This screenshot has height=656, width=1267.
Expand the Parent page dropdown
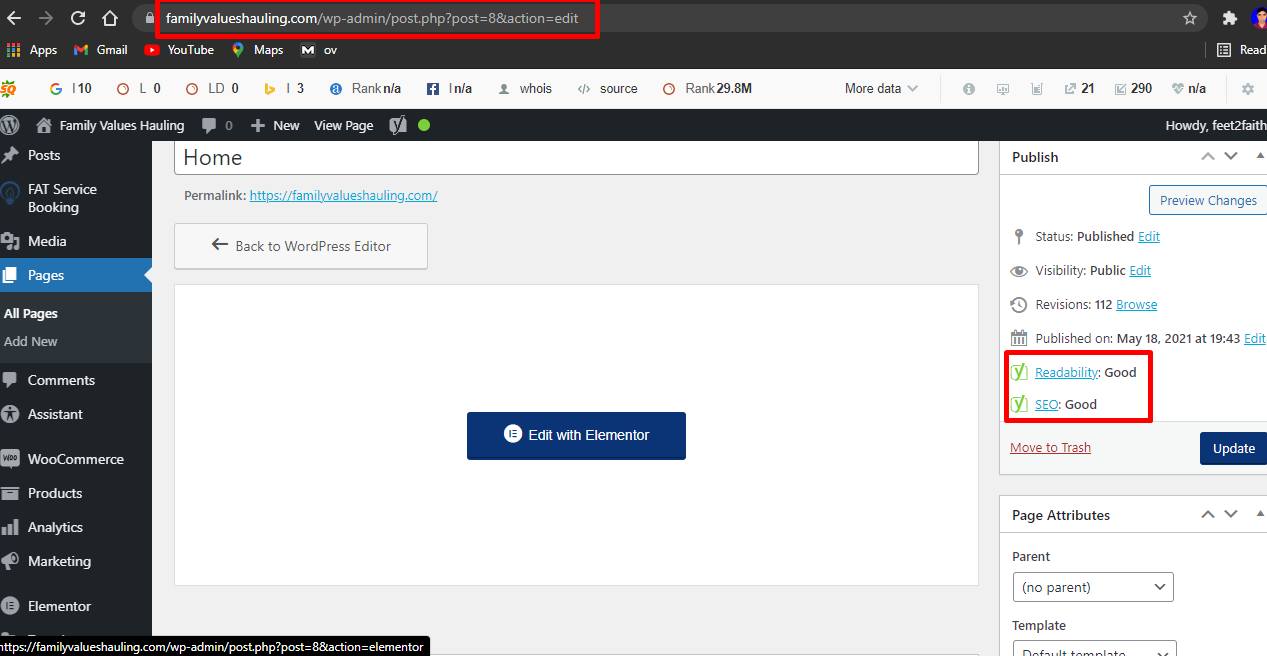click(x=1092, y=587)
